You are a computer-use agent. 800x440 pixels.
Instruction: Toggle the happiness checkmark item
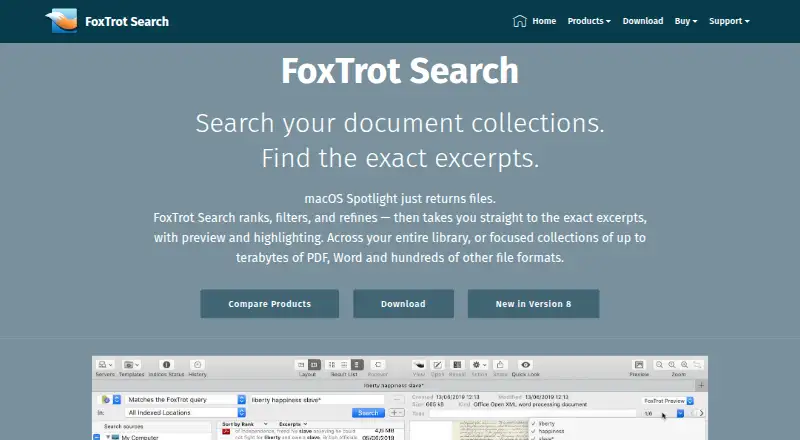point(547,431)
